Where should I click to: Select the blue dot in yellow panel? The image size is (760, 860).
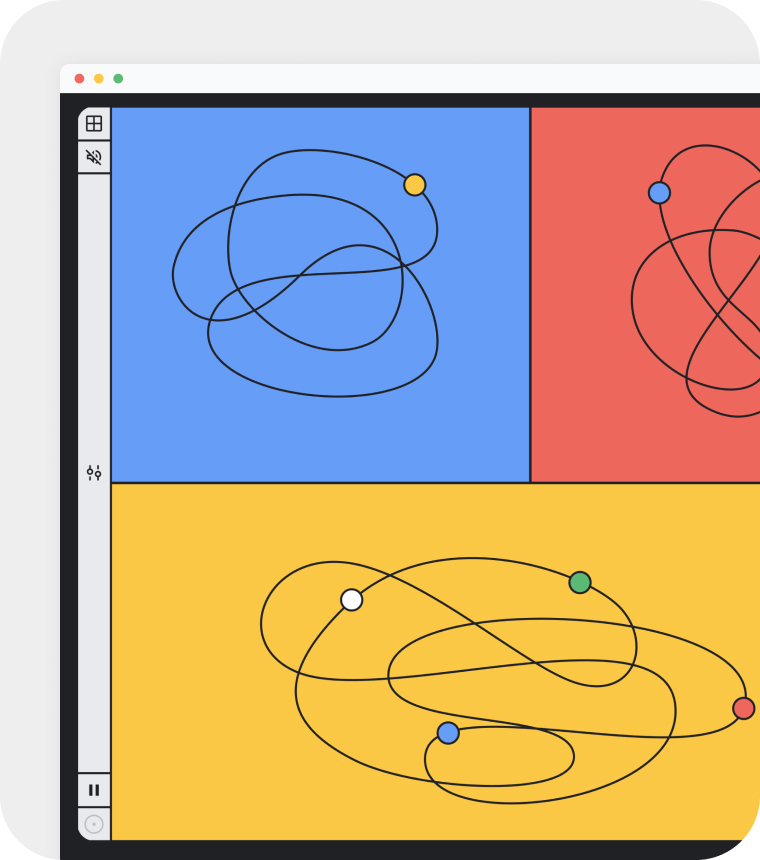pyautogui.click(x=448, y=733)
